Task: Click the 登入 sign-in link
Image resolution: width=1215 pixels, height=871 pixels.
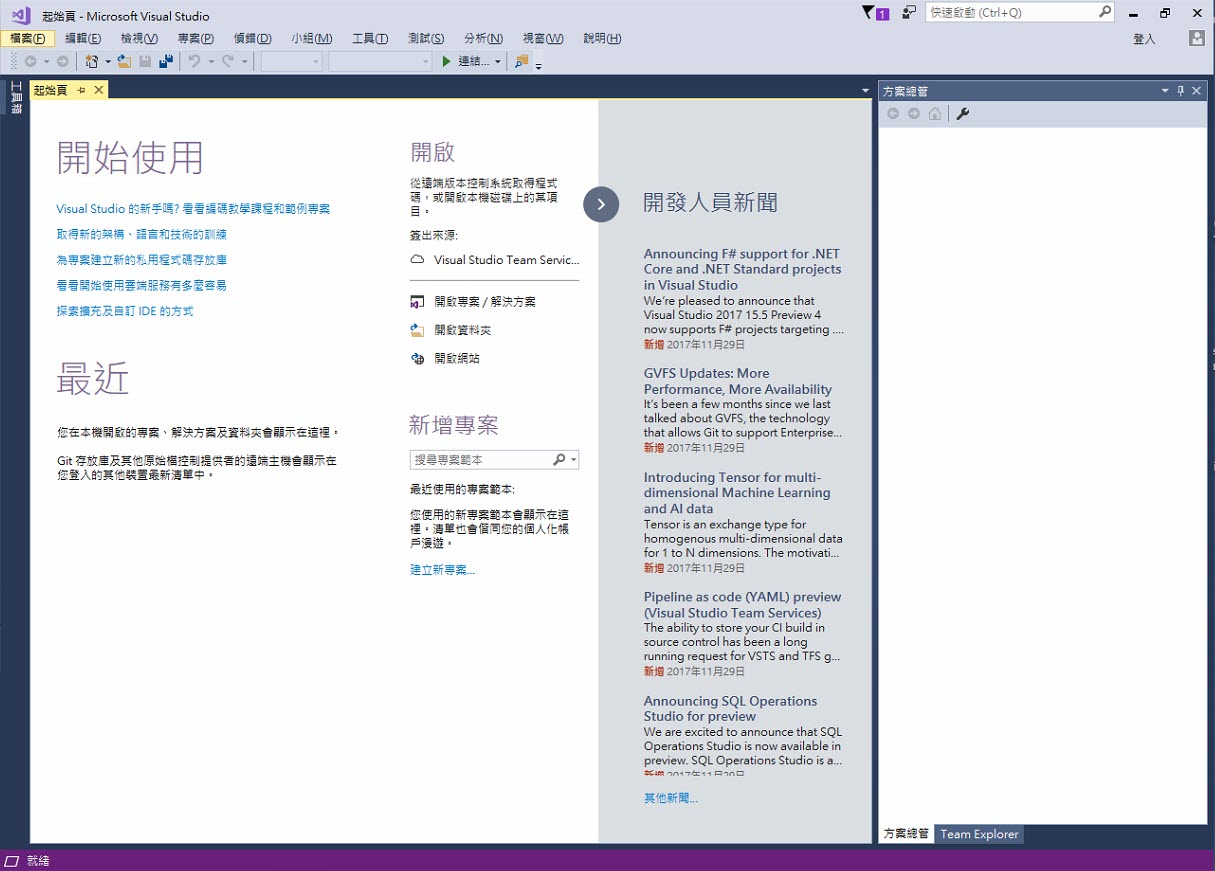Action: point(1144,39)
